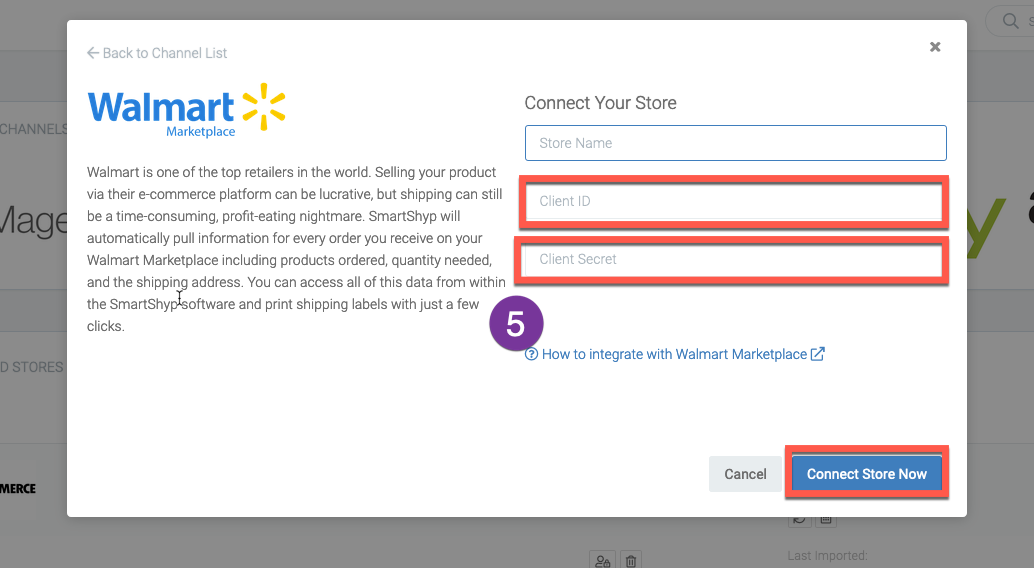This screenshot has width=1034, height=568.
Task: Click the Walmart Marketplace logo
Action: coord(187,110)
